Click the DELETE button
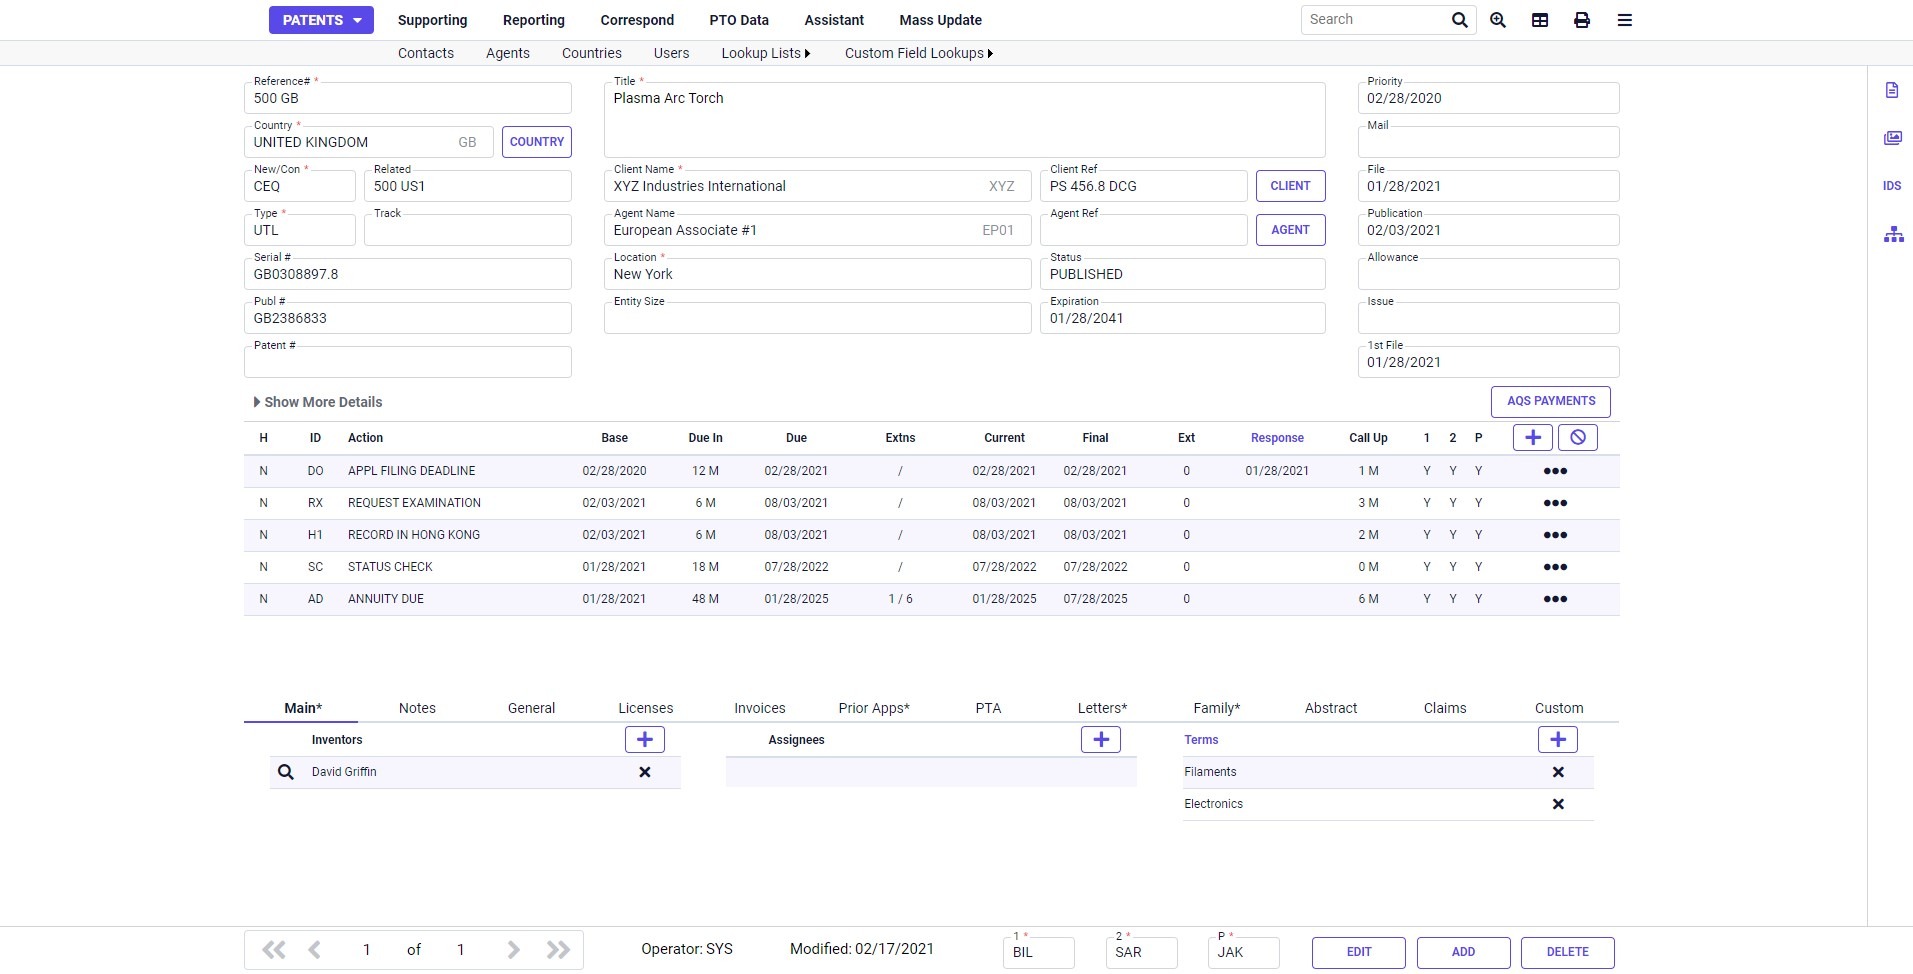Image resolution: width=1913 pixels, height=974 pixels. click(x=1568, y=952)
